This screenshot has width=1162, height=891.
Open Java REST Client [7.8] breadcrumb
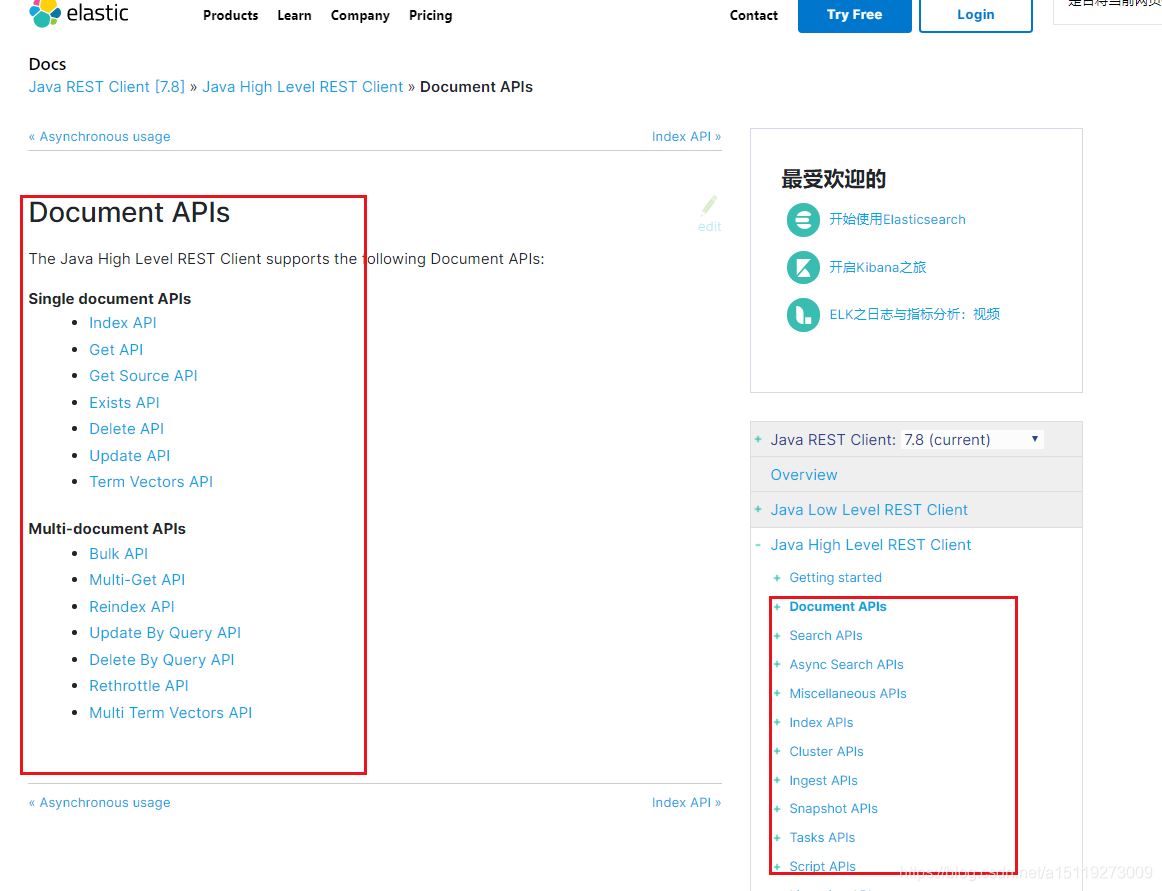pos(107,87)
